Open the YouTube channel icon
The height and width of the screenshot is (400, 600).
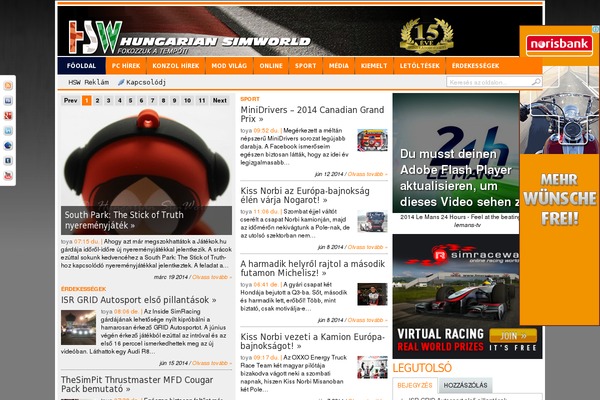point(8,176)
